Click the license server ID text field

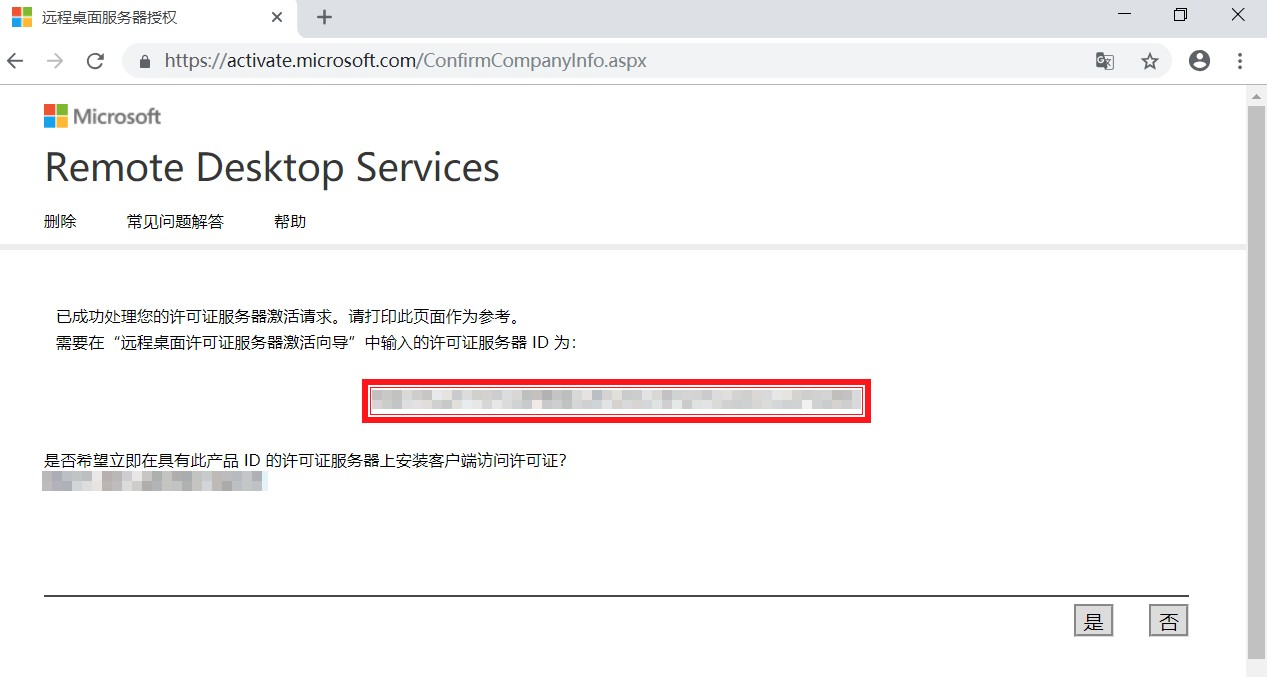pos(616,401)
